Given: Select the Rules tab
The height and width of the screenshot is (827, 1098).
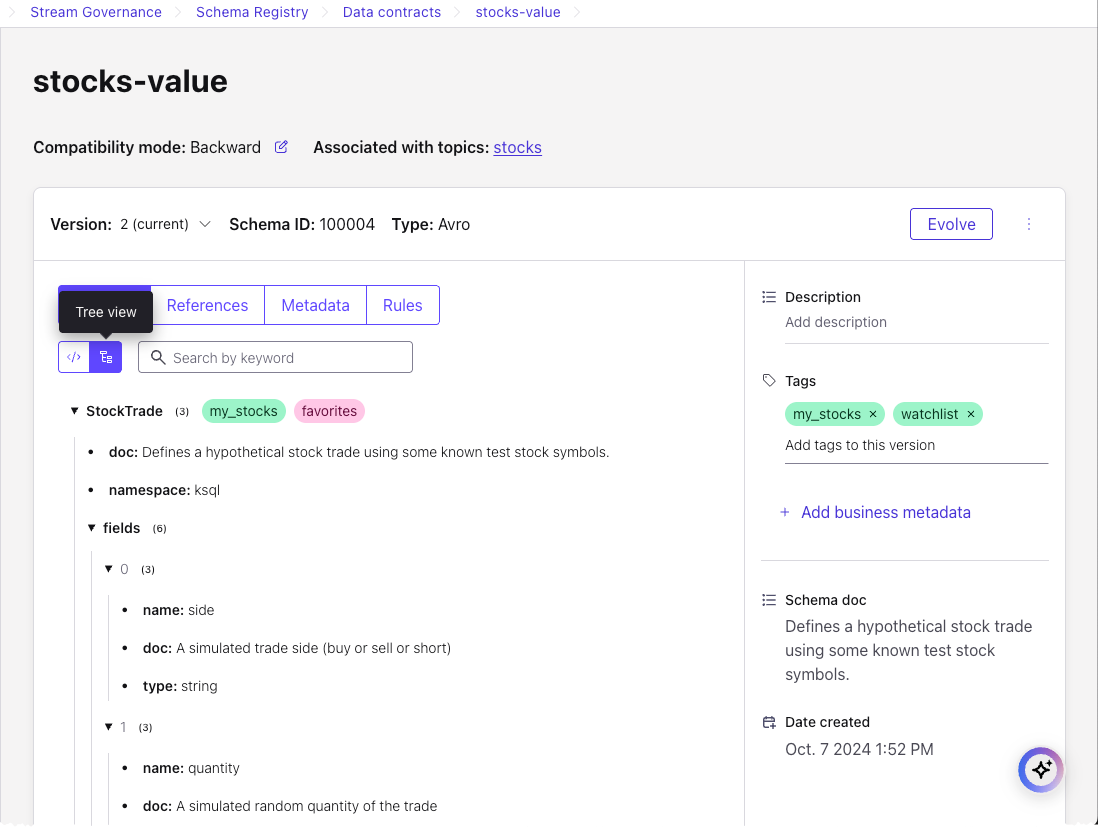Looking at the screenshot, I should tap(402, 305).
